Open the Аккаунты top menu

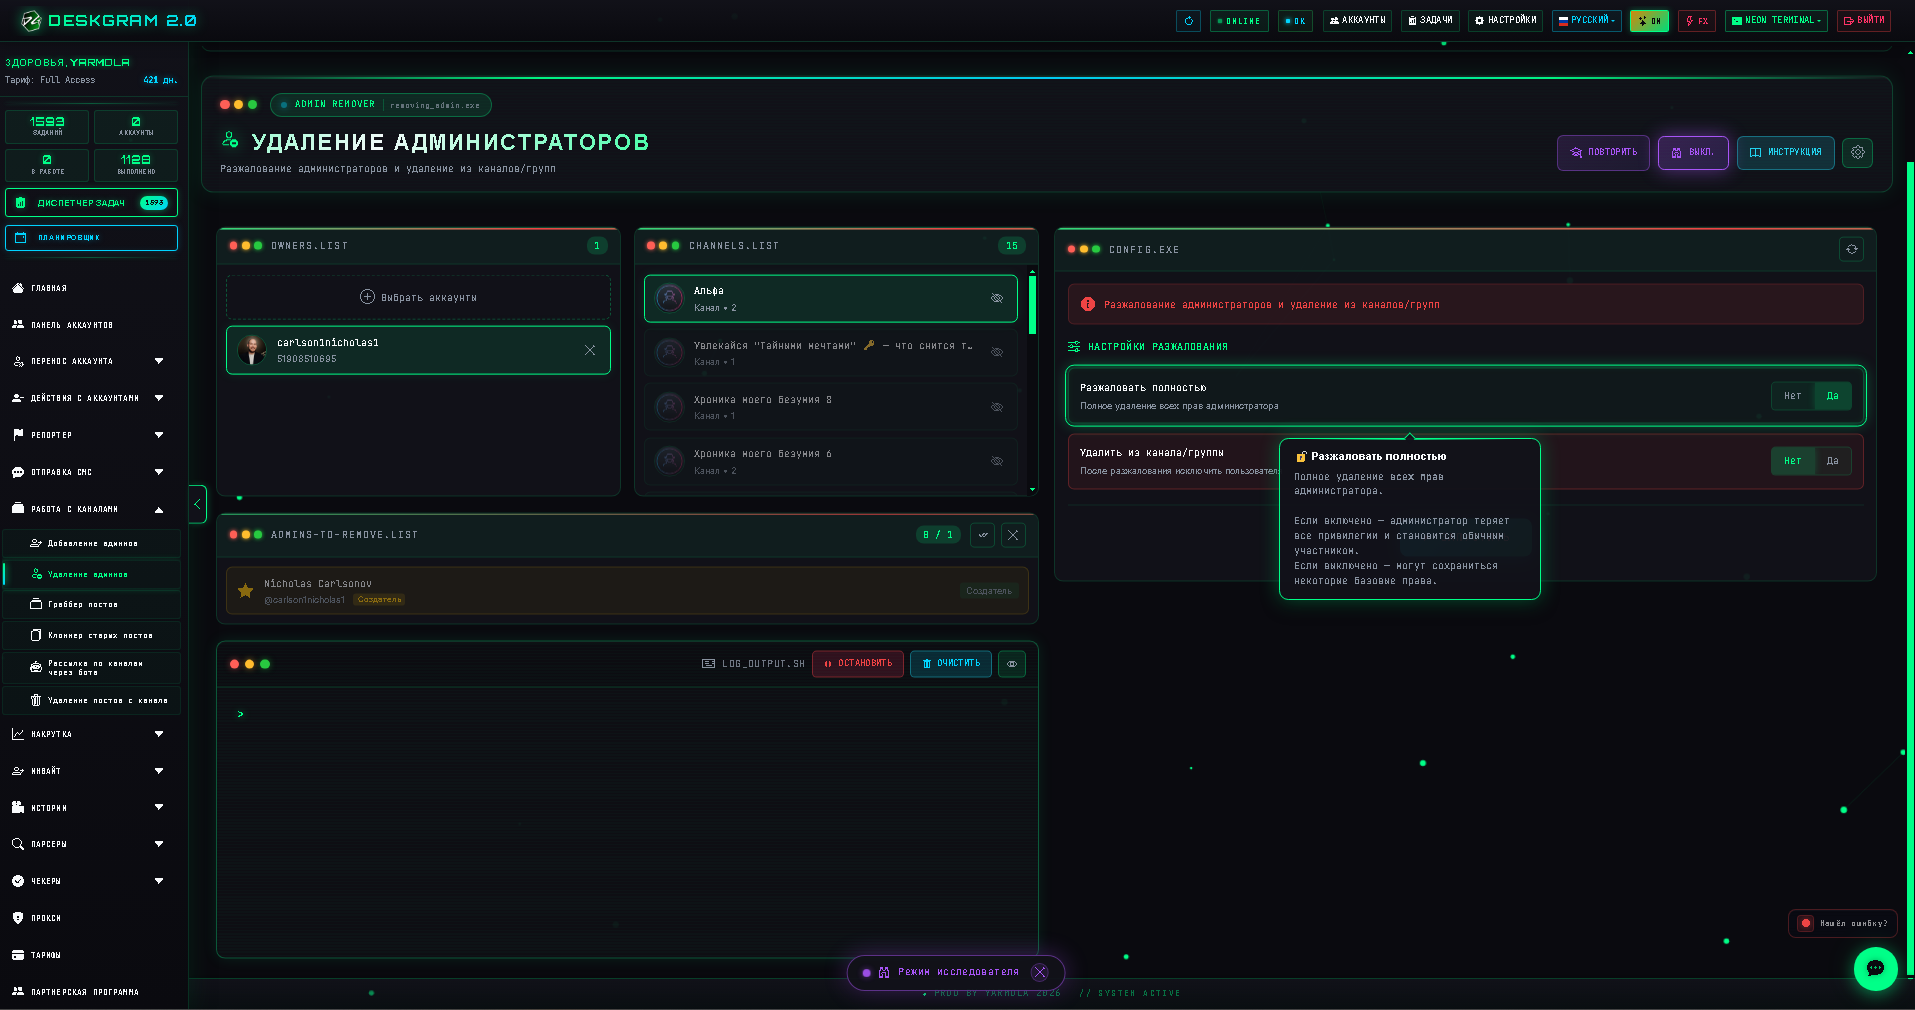(x=1357, y=20)
